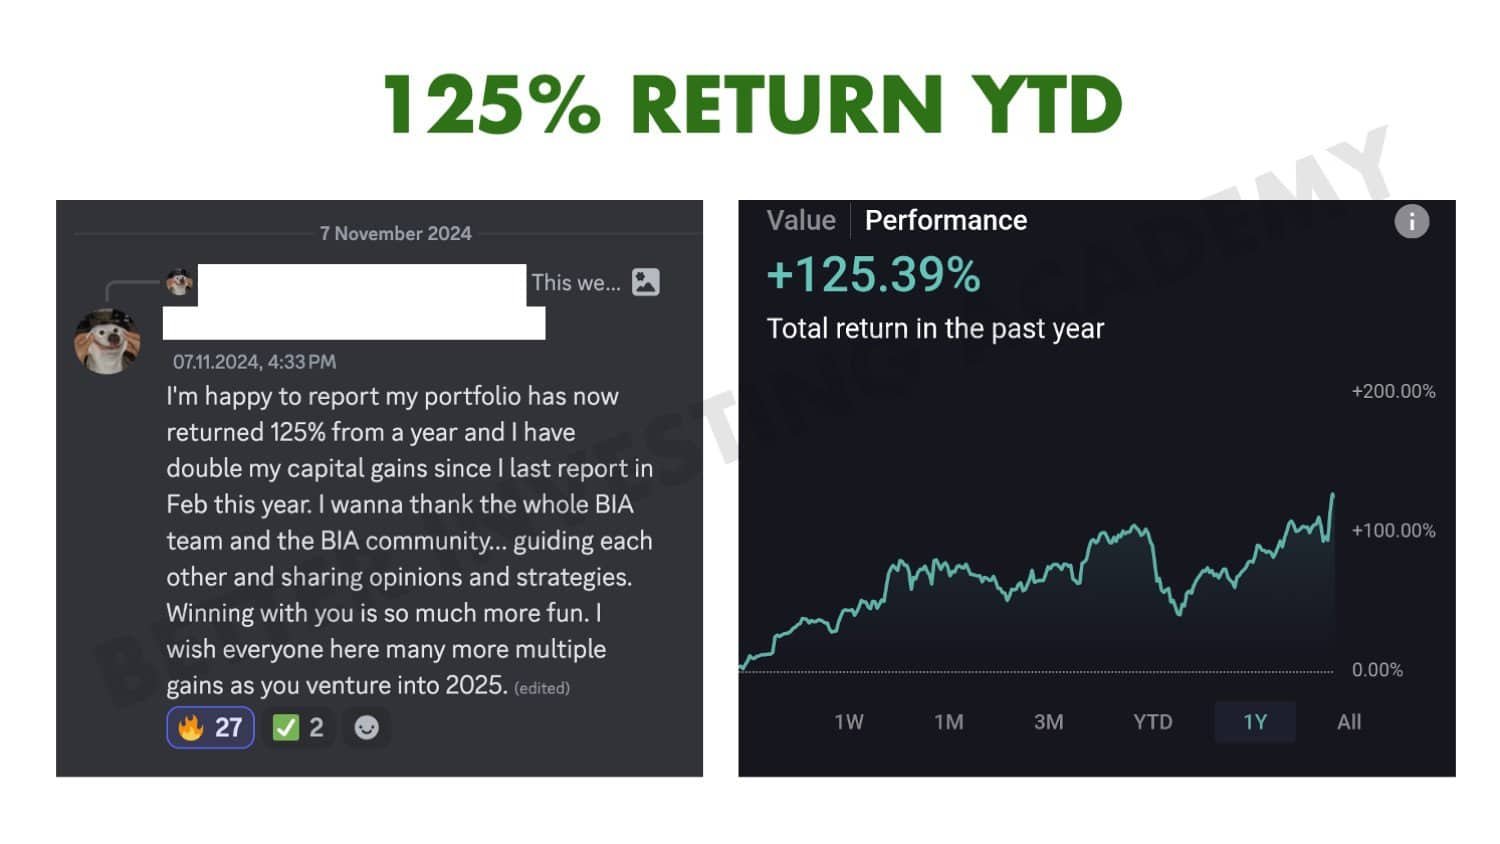Open the add reaction smiley picker
Screen dimensions: 1500x844
click(x=367, y=727)
